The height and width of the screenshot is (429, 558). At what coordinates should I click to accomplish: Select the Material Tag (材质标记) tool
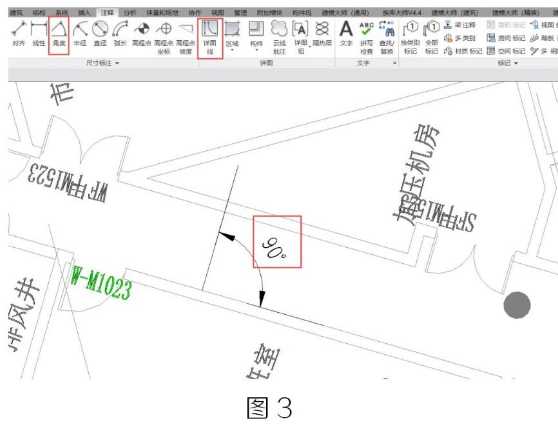(x=463, y=51)
